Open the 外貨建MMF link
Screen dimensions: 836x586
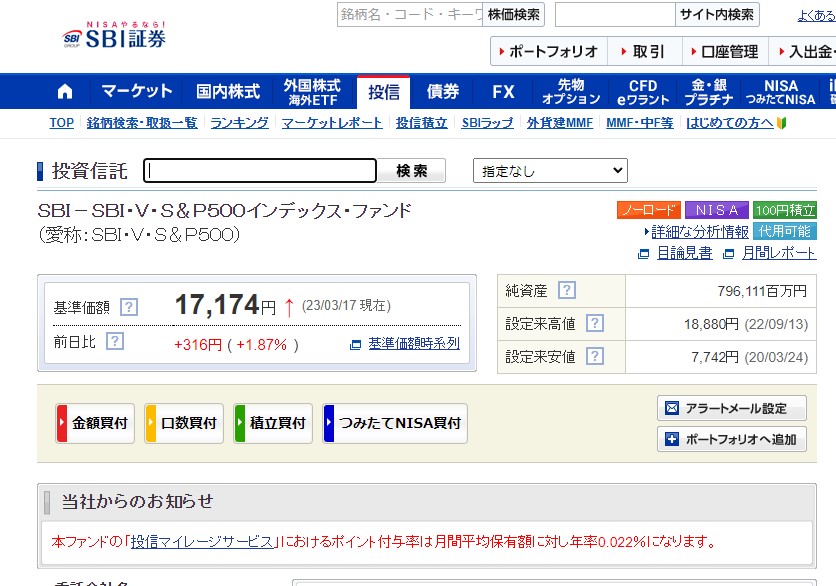(x=560, y=123)
